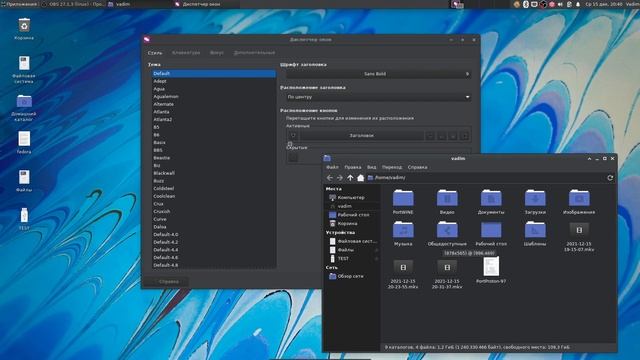Open the Изображения folder
This screenshot has height=360, width=640.
(579, 202)
